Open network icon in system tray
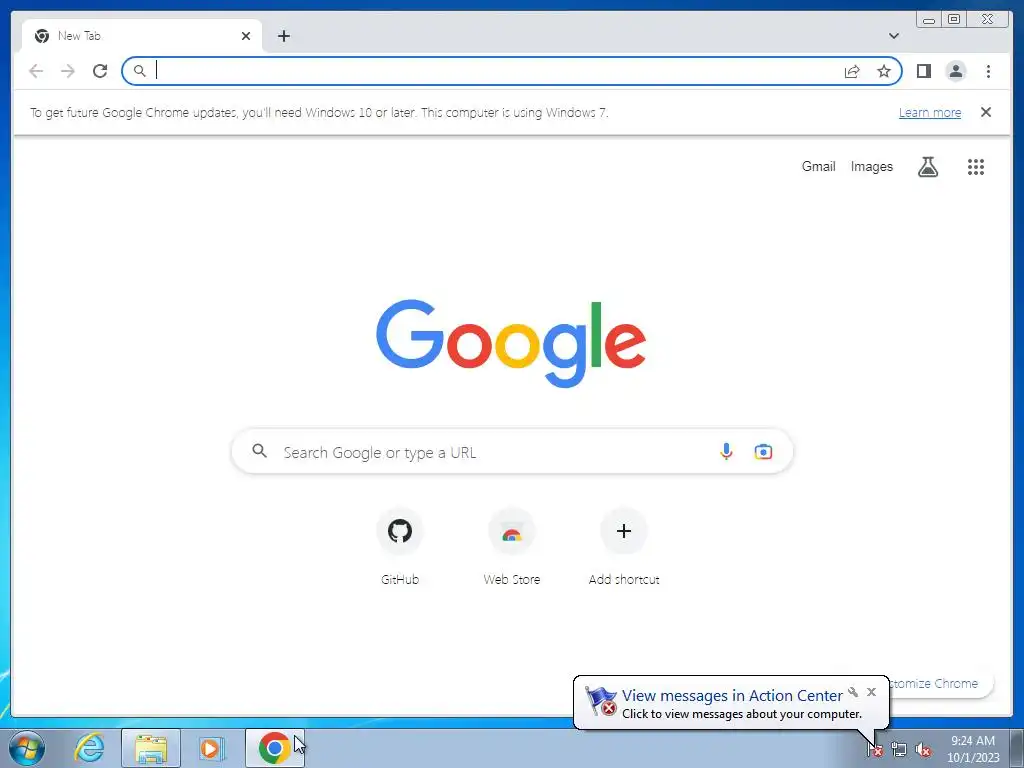The width and height of the screenshot is (1024, 768). click(899, 750)
